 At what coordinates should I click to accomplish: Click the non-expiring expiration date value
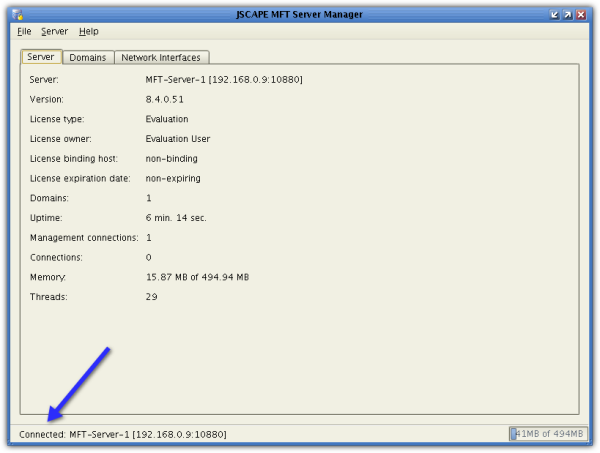point(173,178)
